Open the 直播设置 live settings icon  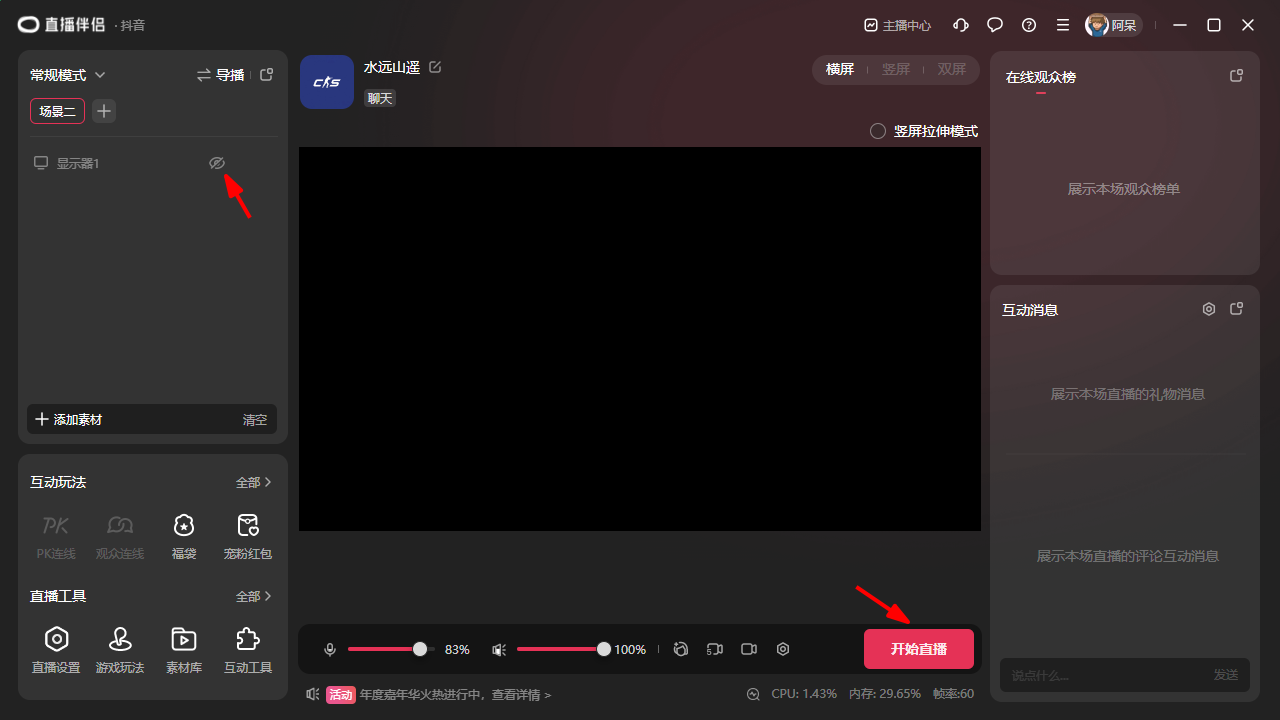tap(56, 639)
